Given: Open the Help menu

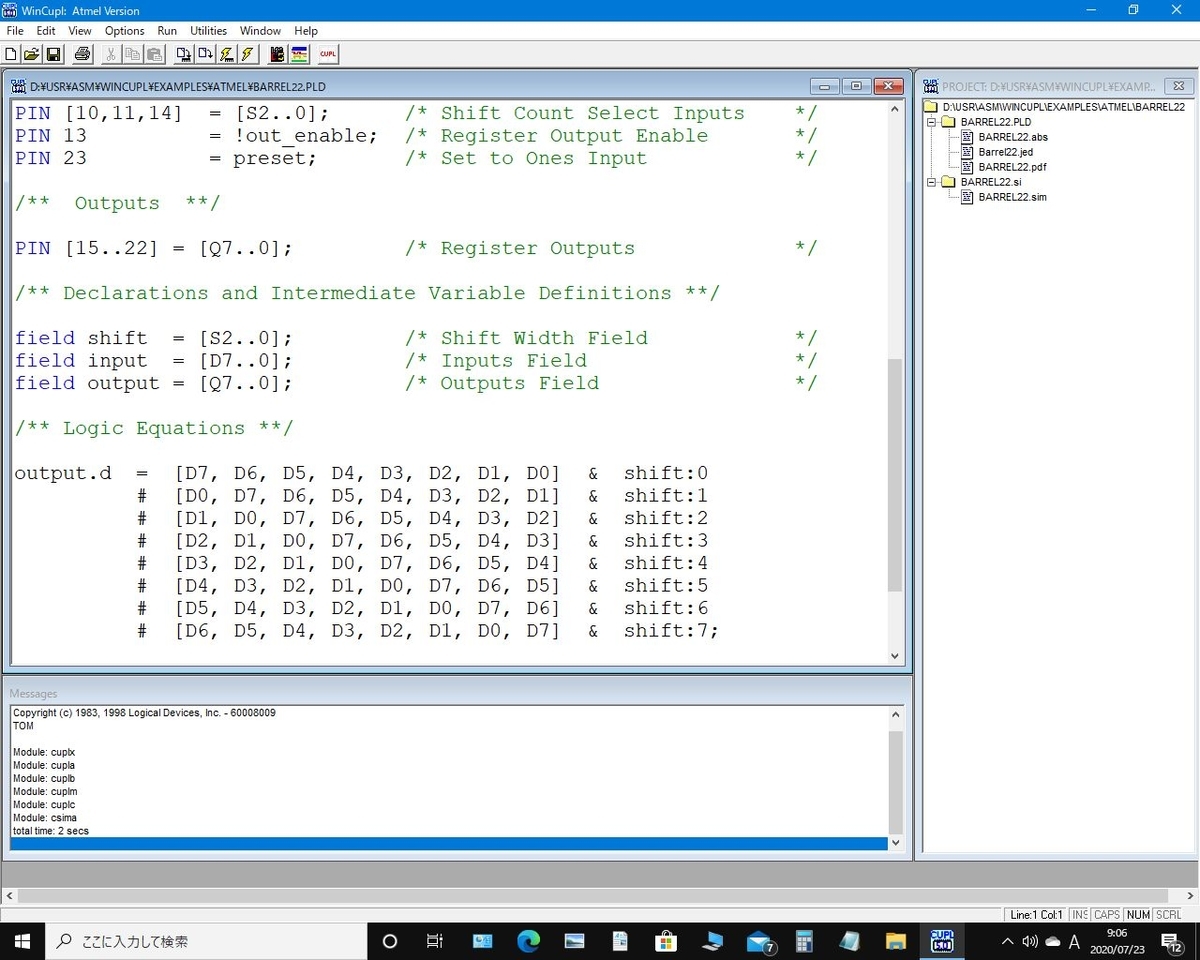Looking at the screenshot, I should tap(306, 31).
